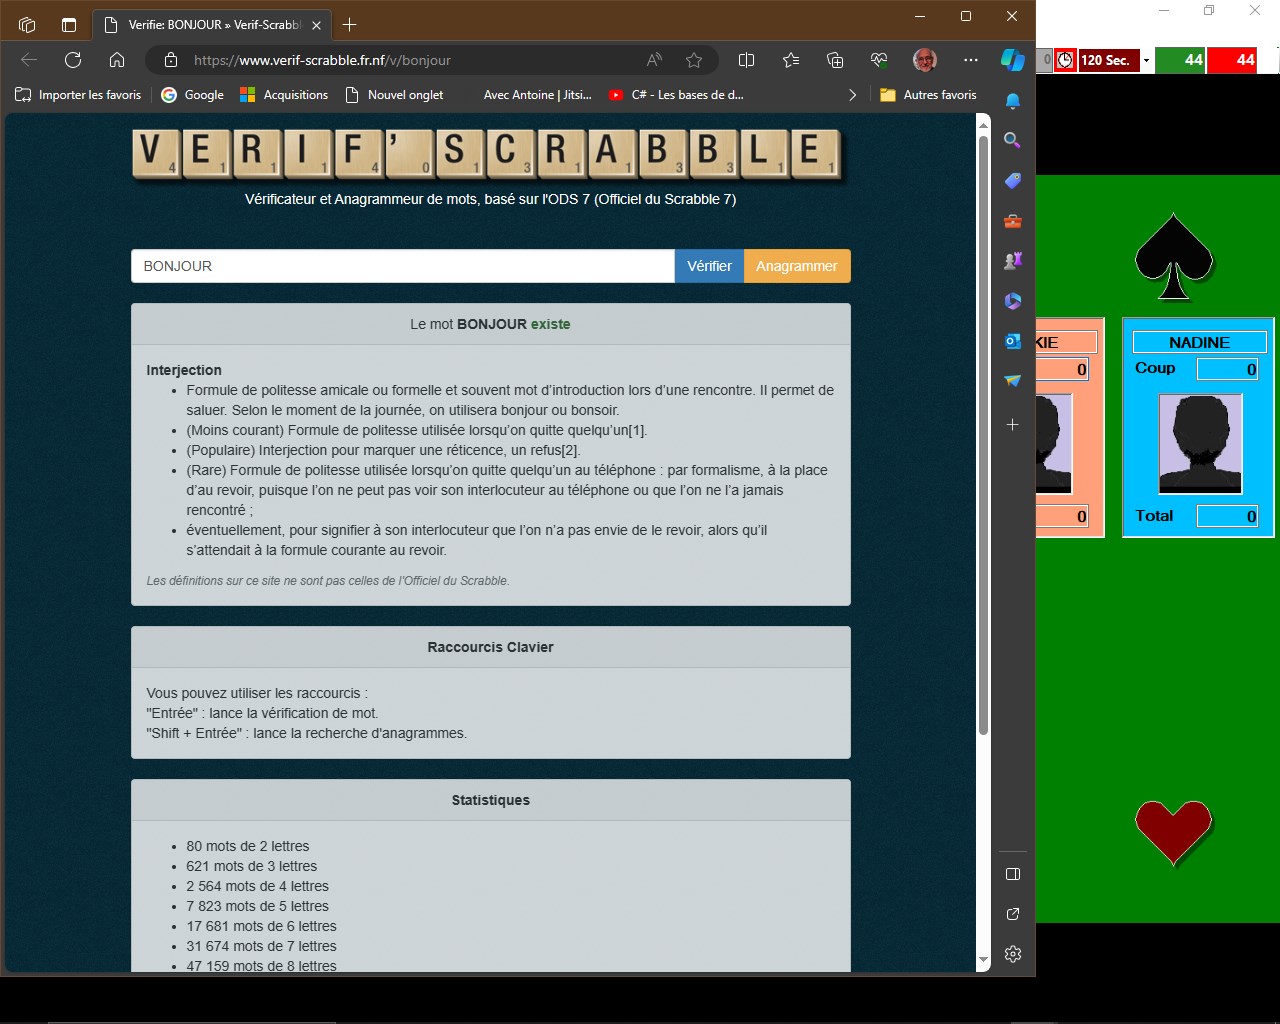Click the Anagrammer button

pos(797,266)
